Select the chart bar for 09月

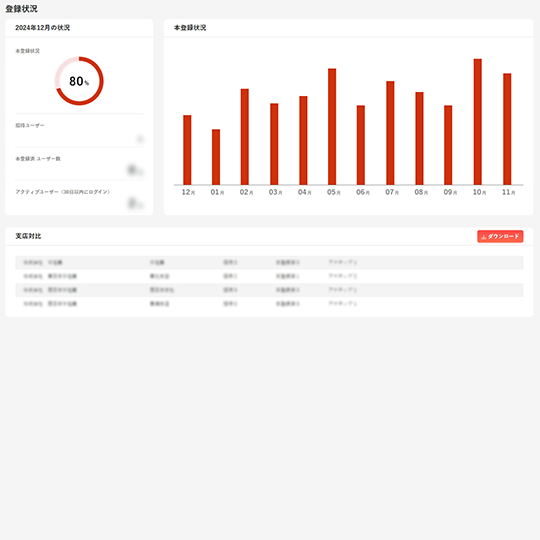[448, 145]
